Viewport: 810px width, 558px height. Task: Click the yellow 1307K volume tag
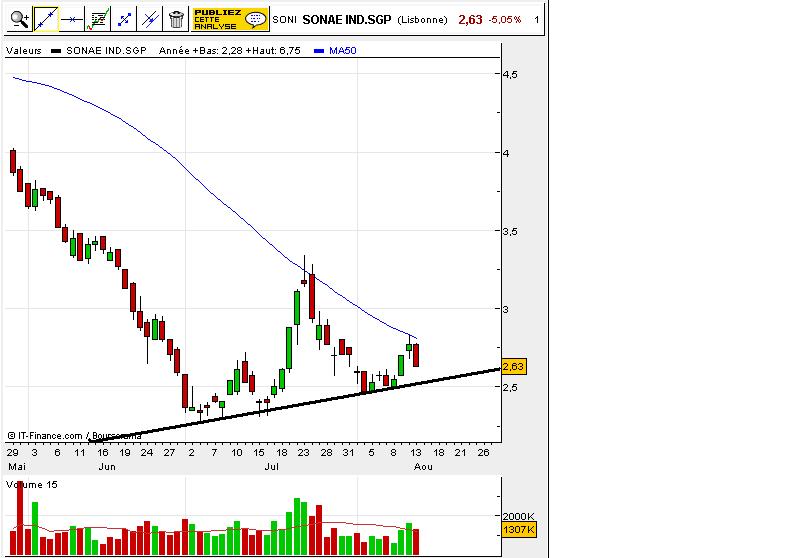519,530
